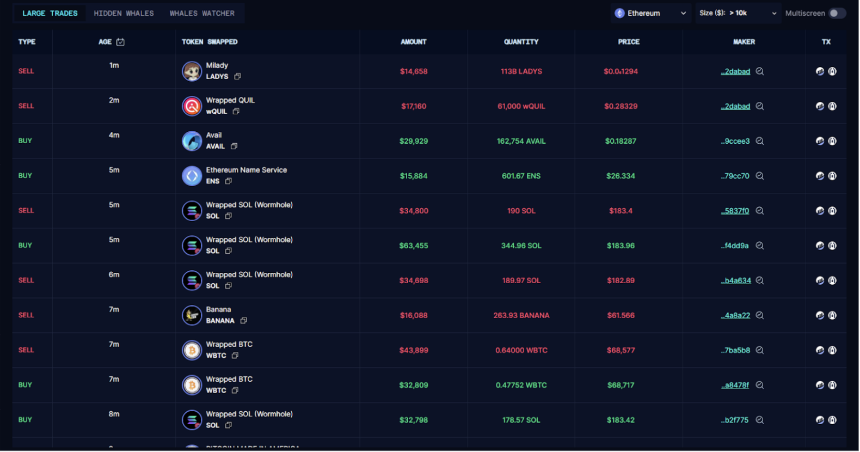Open maker link ..a8478f
The image size is (860, 452).
(735, 385)
